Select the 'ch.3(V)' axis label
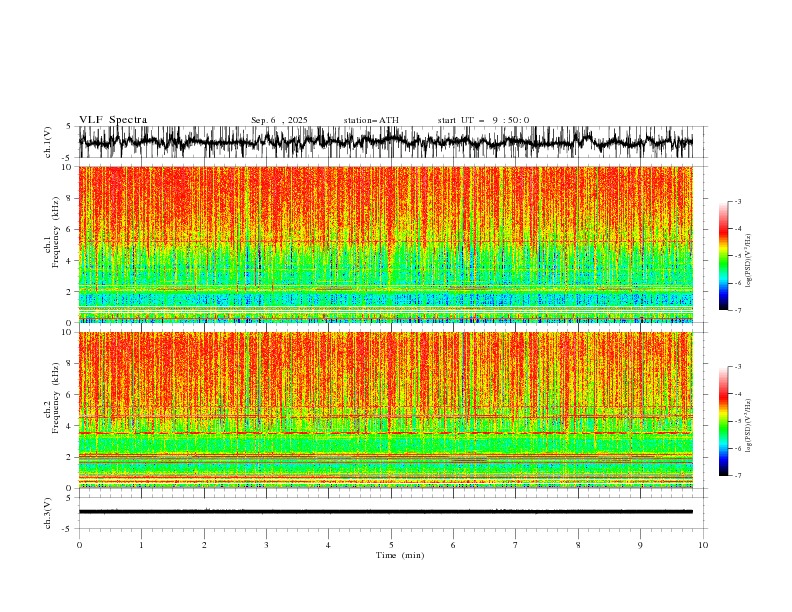 pyautogui.click(x=48, y=513)
